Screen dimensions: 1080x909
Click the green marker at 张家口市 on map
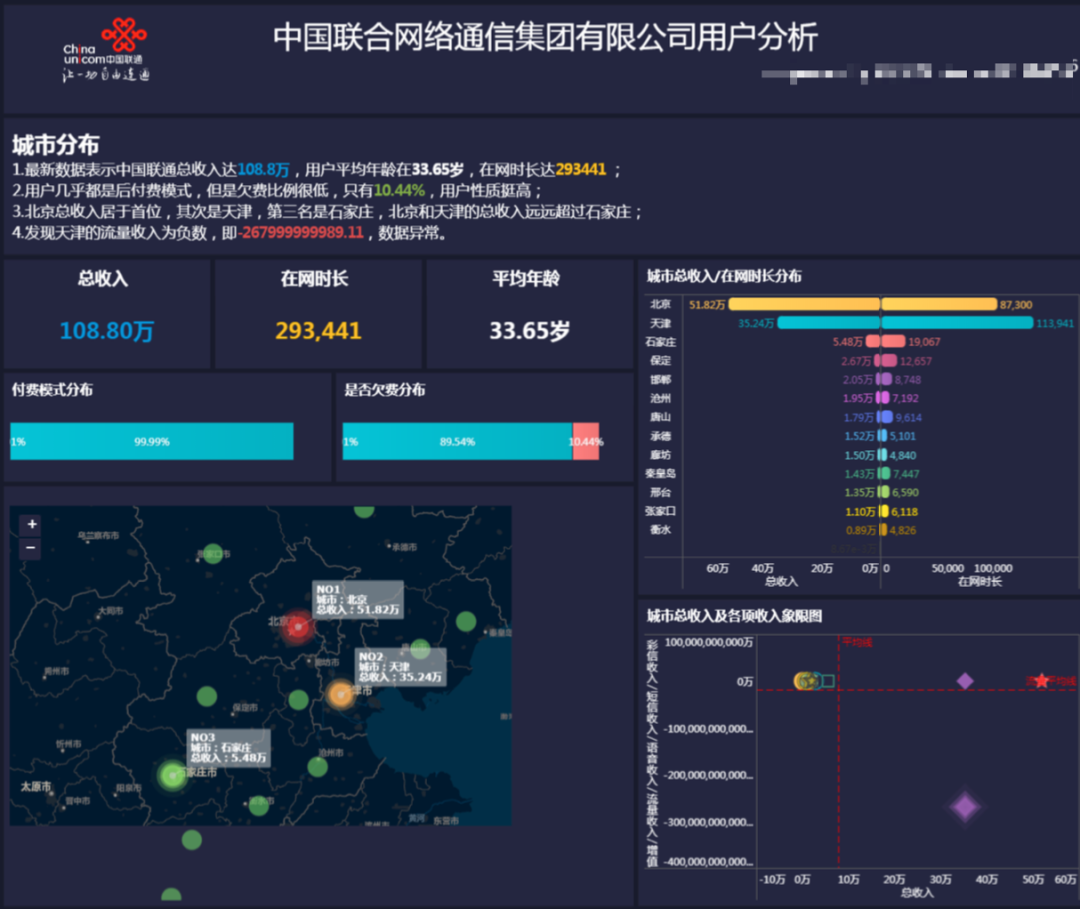[x=213, y=554]
